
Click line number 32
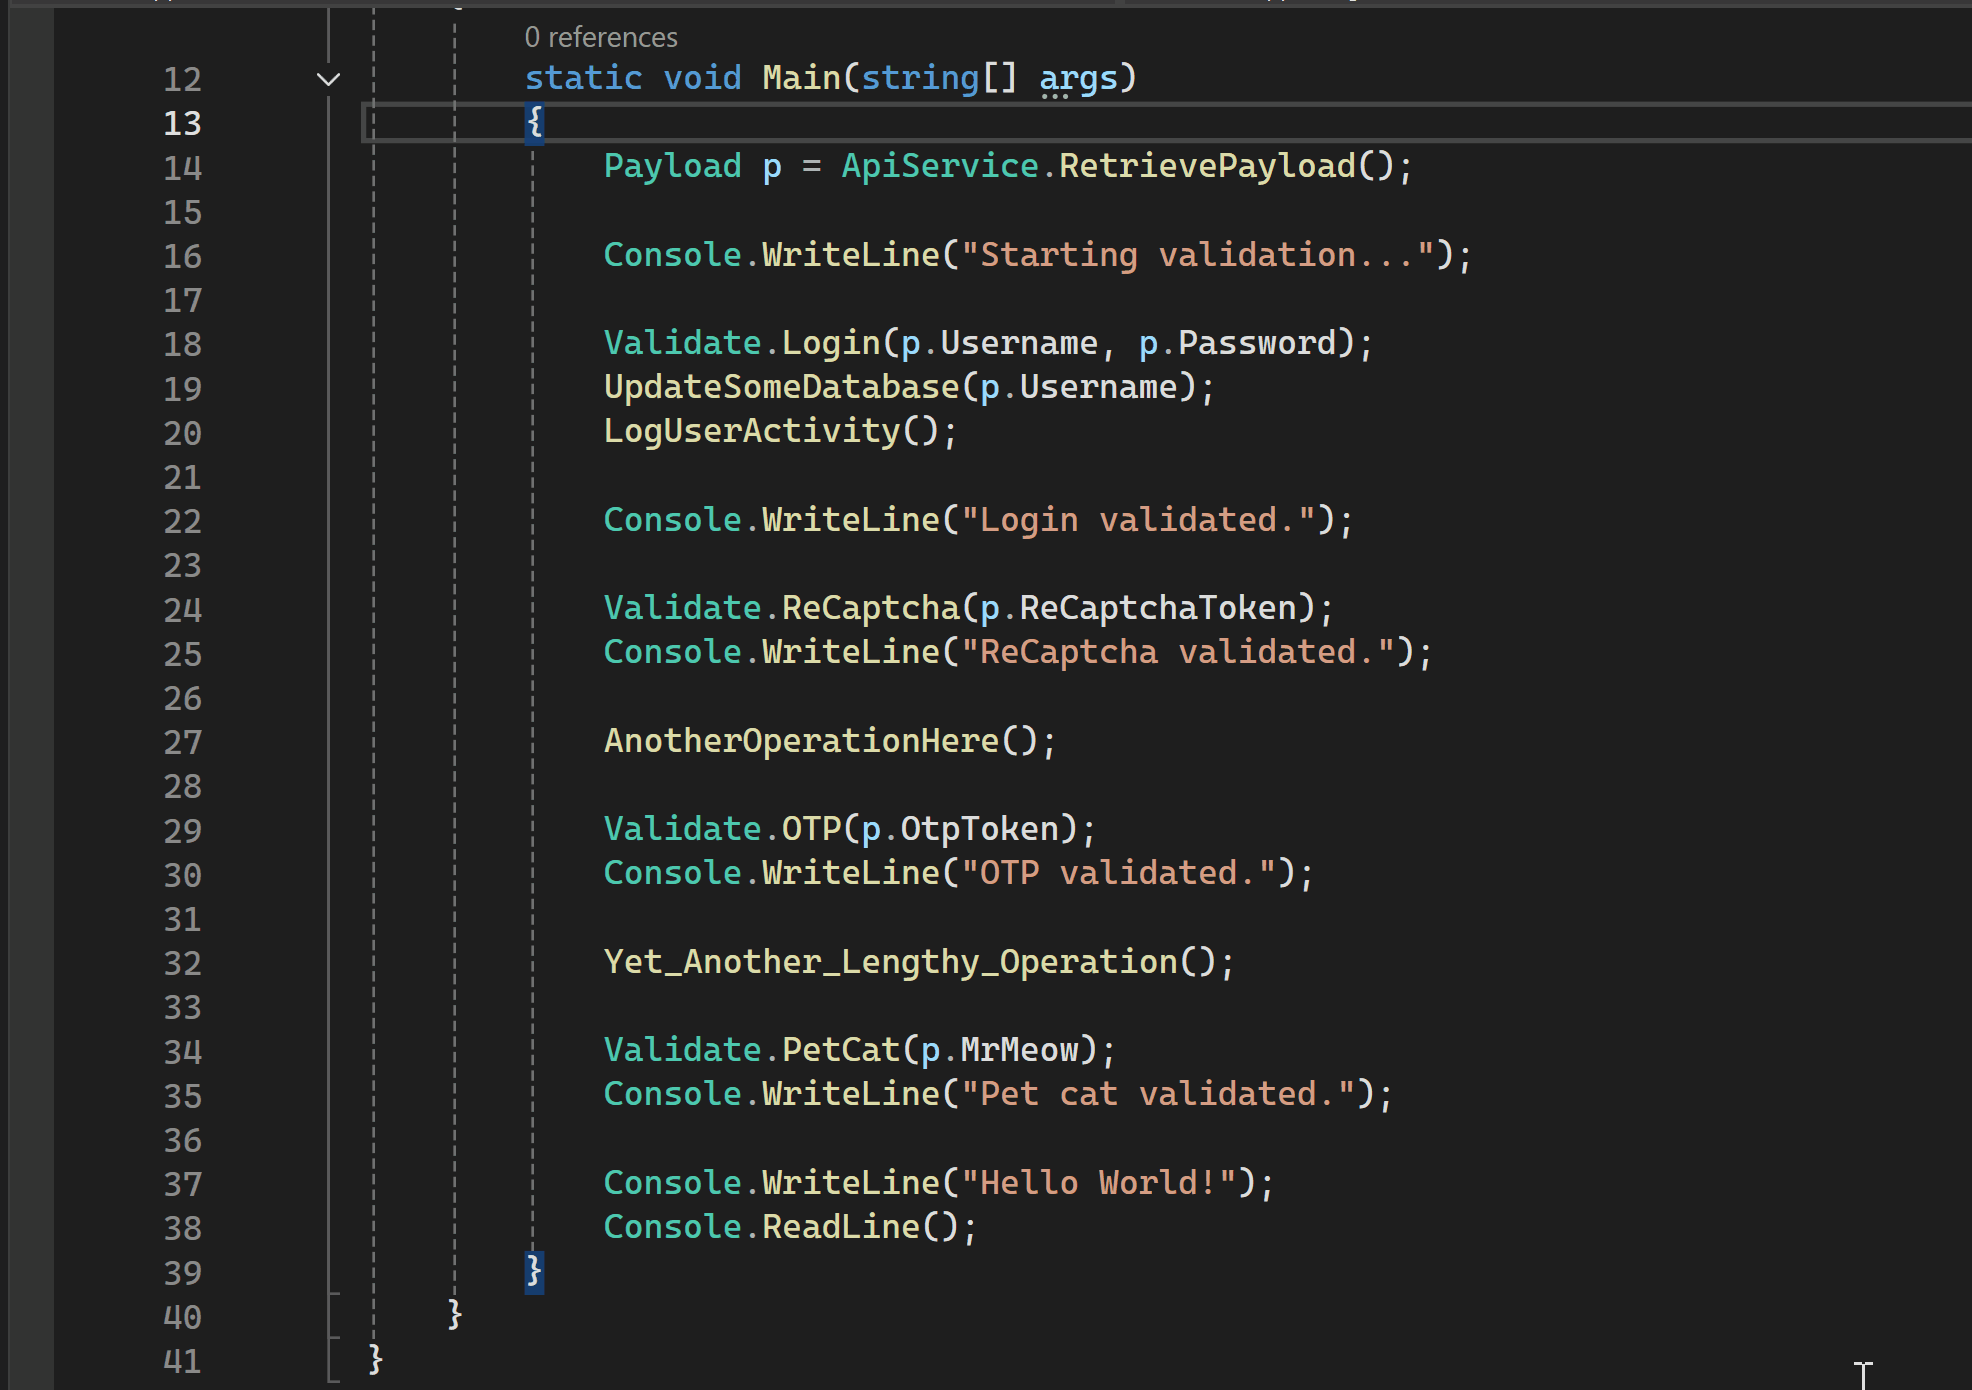tap(182, 962)
